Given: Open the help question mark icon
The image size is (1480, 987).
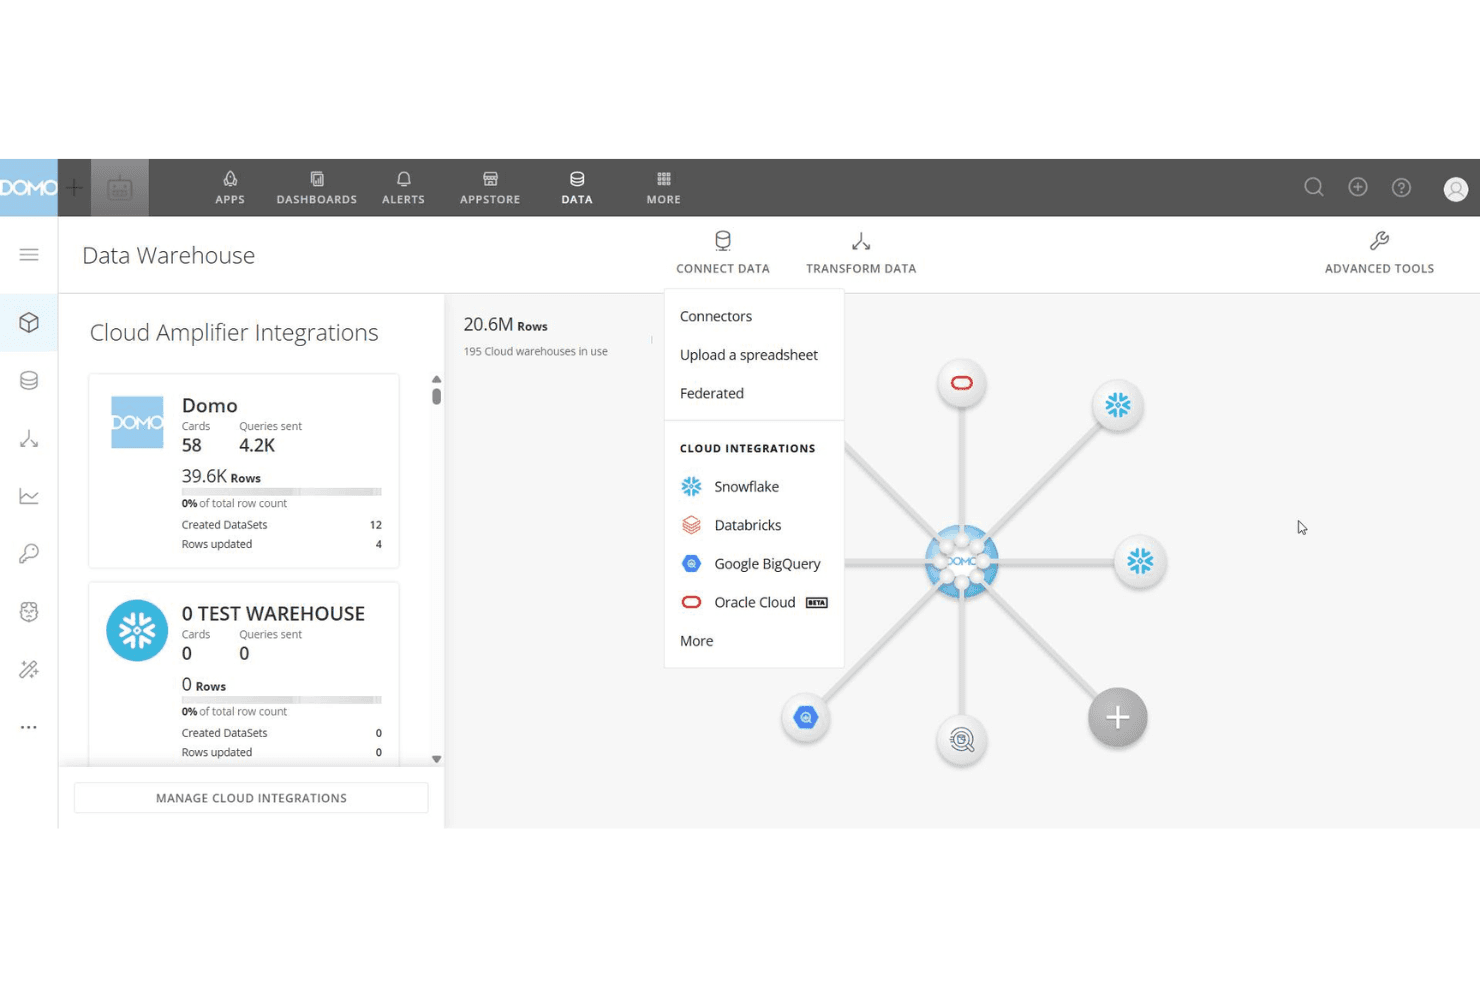Looking at the screenshot, I should click(x=1402, y=187).
